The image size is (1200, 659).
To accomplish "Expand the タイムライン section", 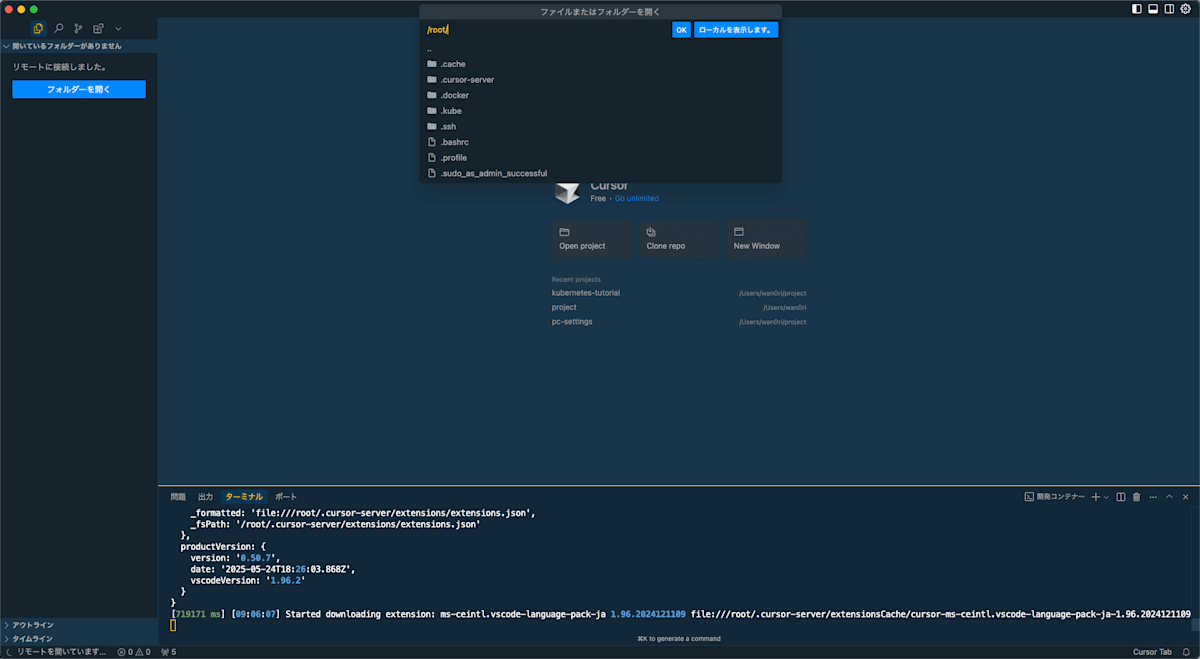I will (79, 638).
